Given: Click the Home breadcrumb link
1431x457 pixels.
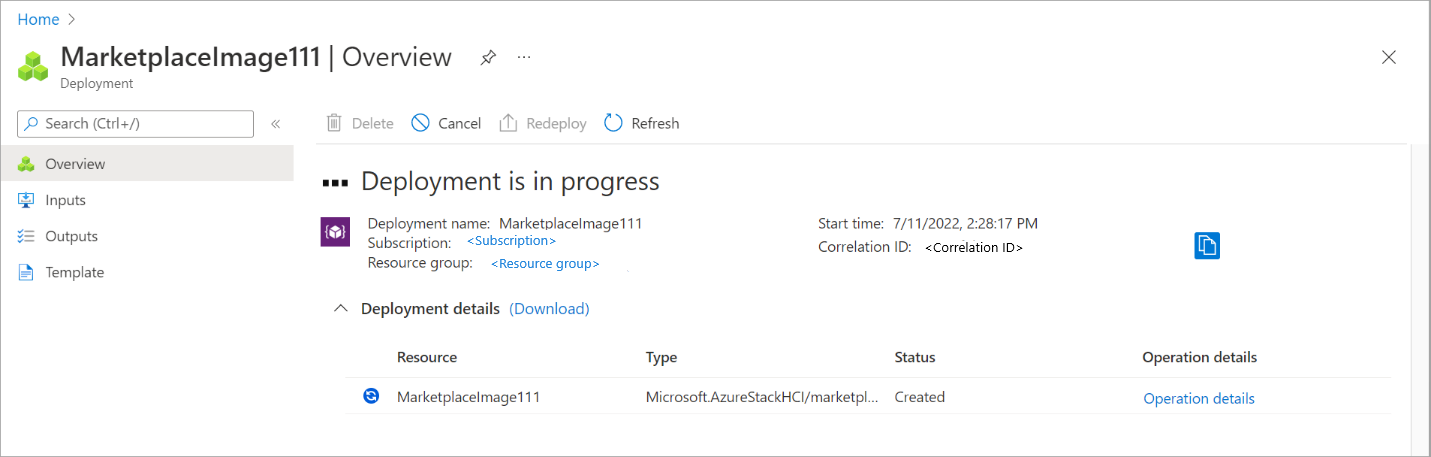Looking at the screenshot, I should coord(38,19).
